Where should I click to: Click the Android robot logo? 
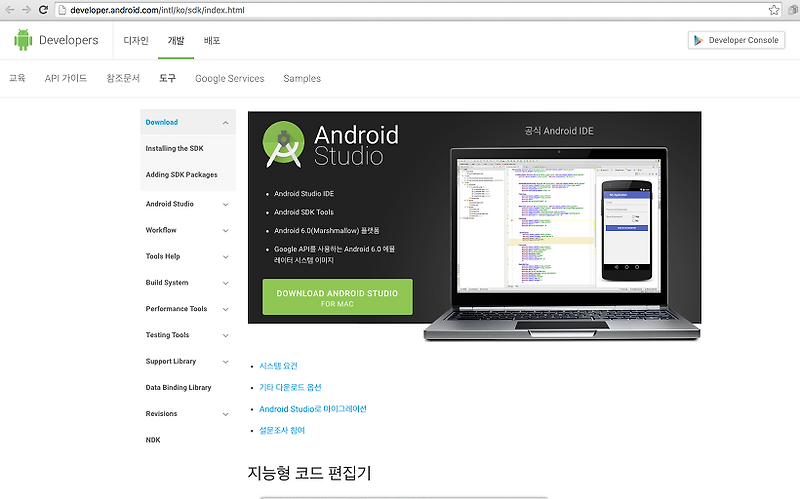coord(23,40)
